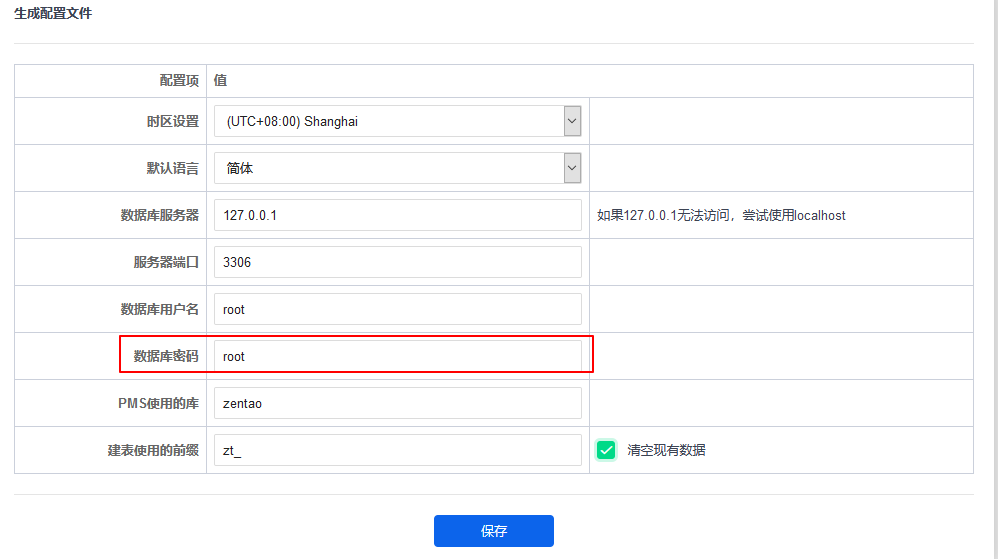
Task: Click the PMS使用的库 label text
Action: [x=158, y=403]
